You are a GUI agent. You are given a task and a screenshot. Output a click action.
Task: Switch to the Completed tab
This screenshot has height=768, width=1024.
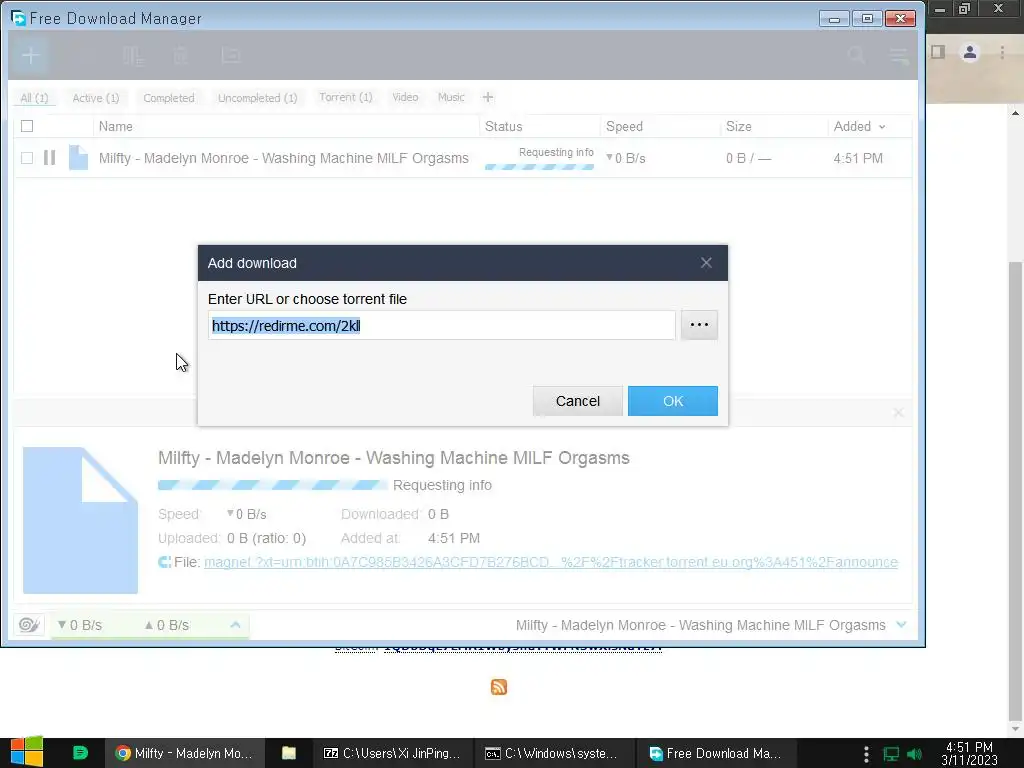[168, 98]
